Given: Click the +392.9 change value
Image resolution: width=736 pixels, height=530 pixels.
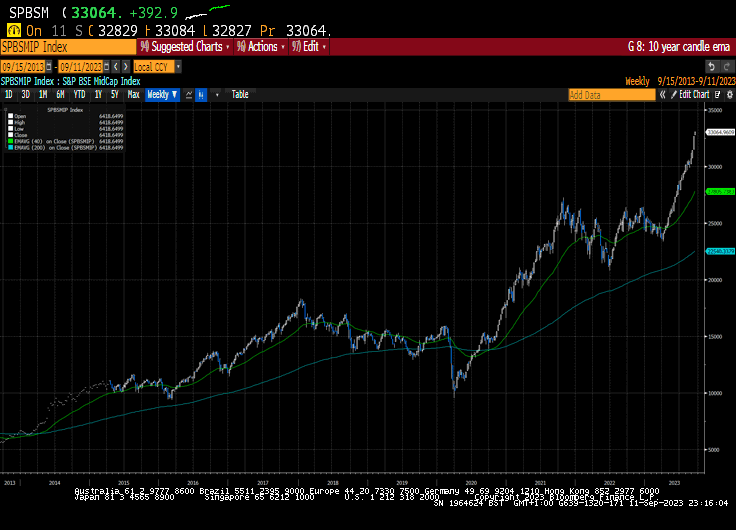Looking at the screenshot, I should pos(153,13).
